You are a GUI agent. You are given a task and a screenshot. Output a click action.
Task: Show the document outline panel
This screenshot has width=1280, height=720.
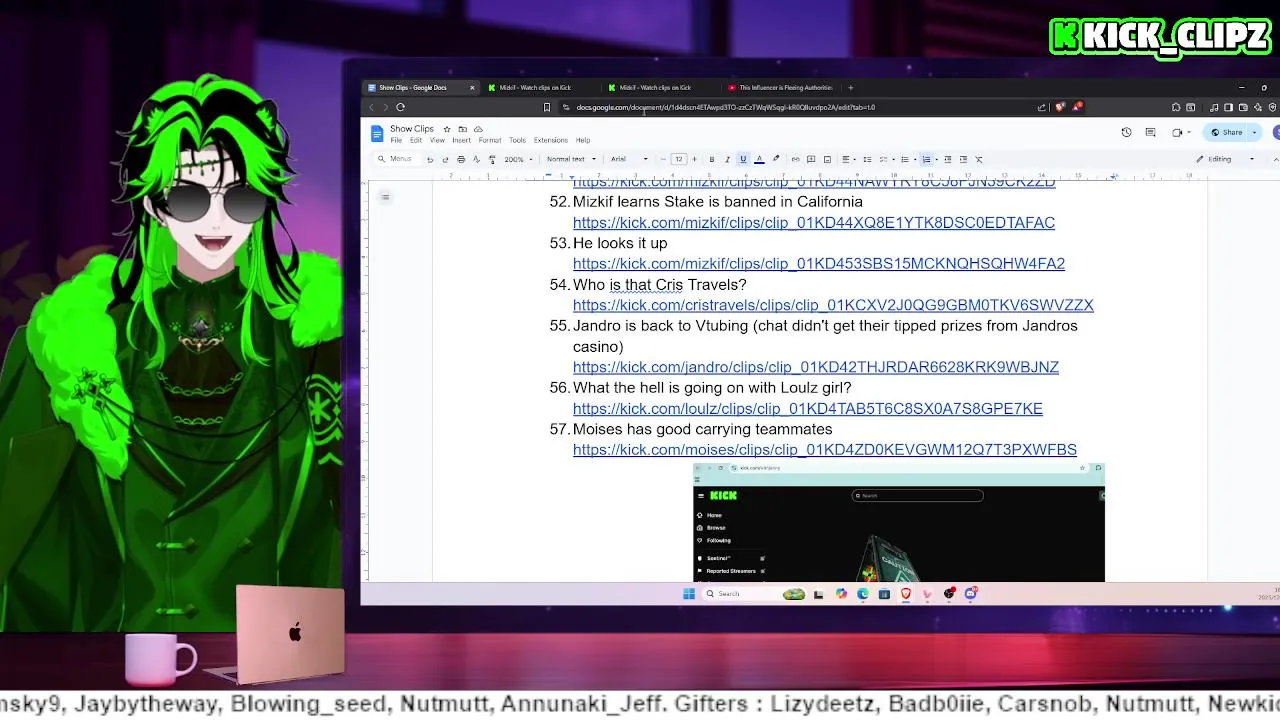point(385,197)
